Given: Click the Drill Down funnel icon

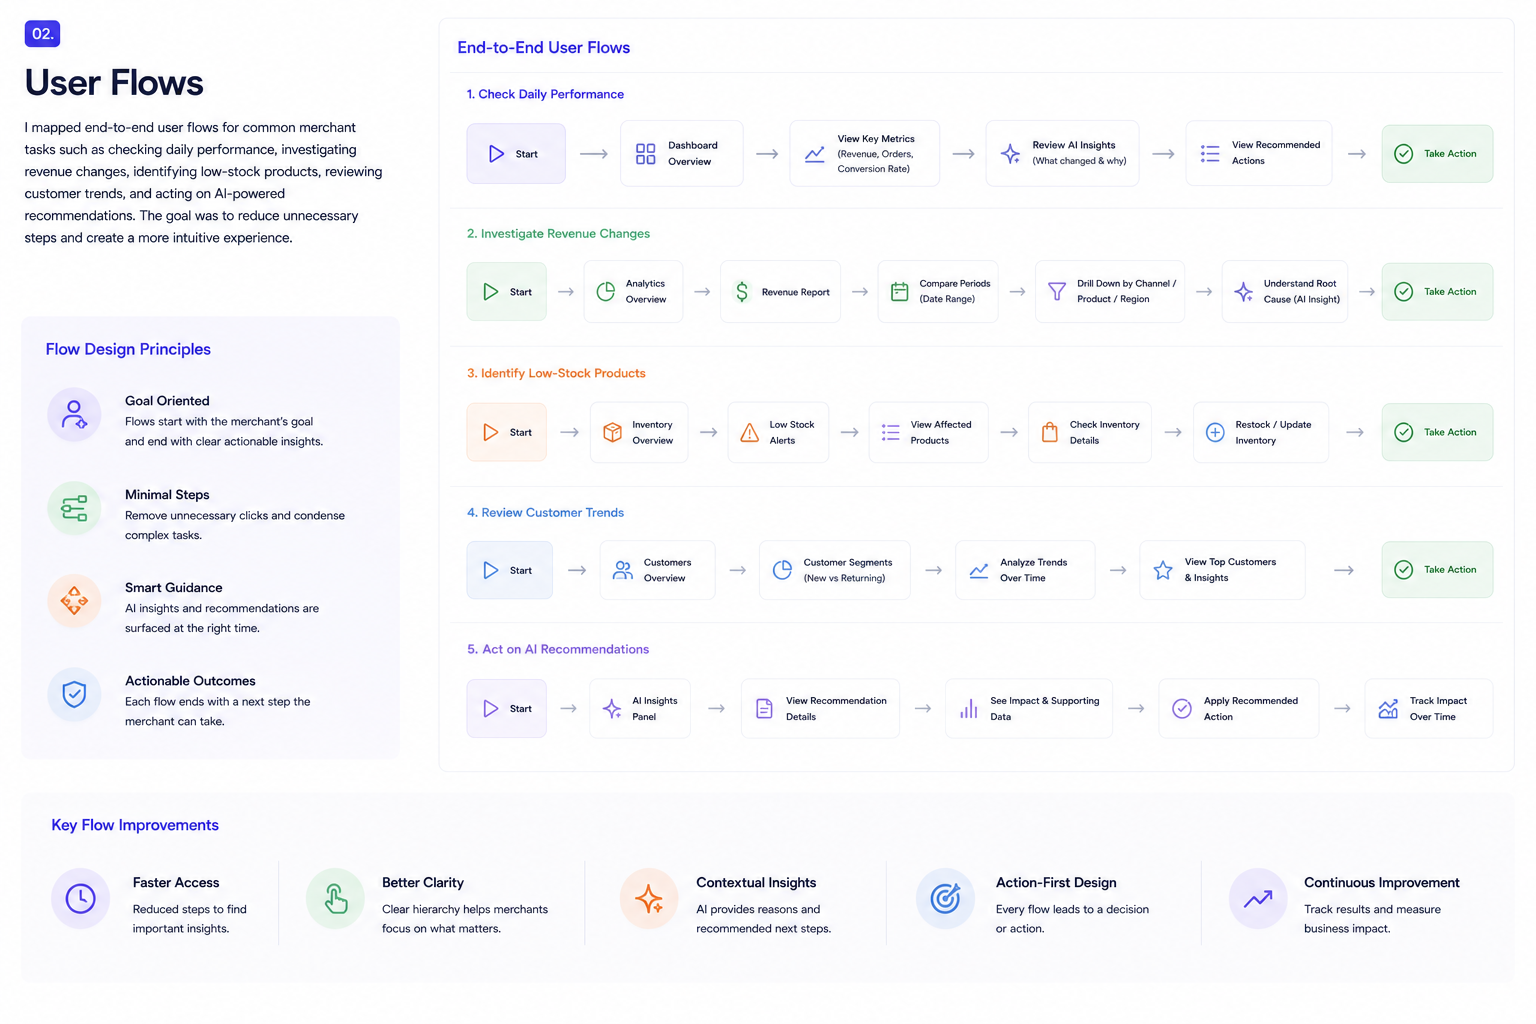Looking at the screenshot, I should tap(1057, 292).
